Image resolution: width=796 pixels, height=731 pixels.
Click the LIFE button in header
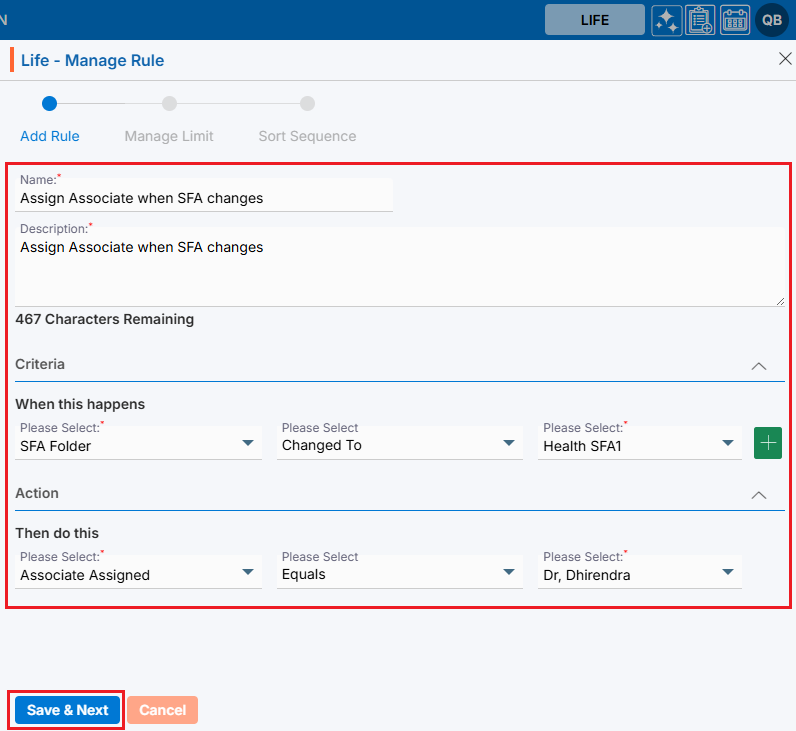pyautogui.click(x=594, y=20)
